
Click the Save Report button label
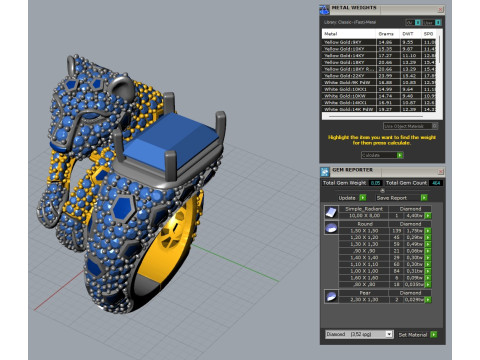click(392, 198)
